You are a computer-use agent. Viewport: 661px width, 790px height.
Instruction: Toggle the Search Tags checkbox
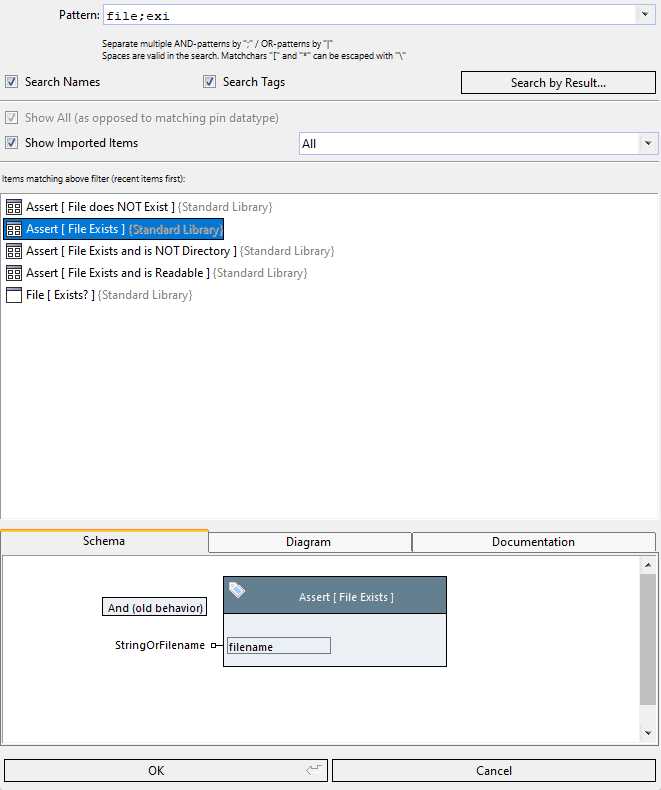[x=210, y=82]
